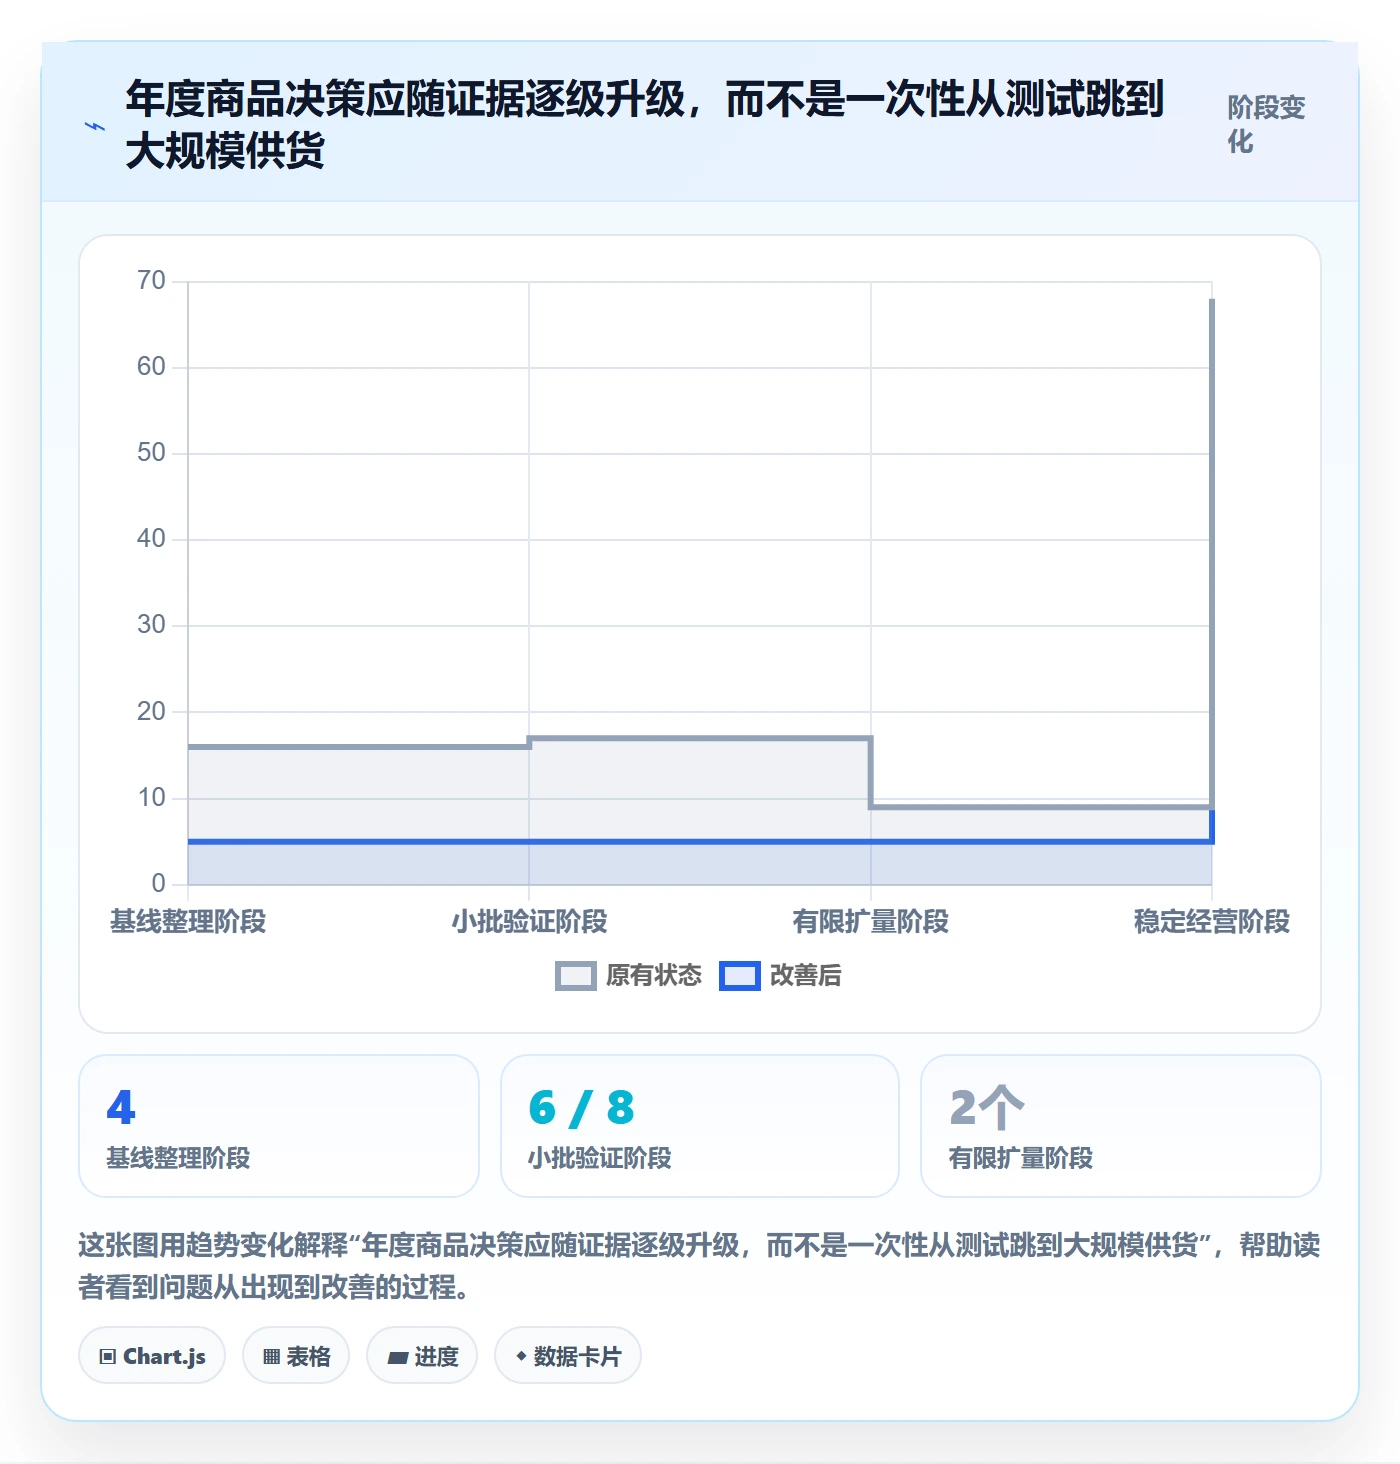Select the 表格 tag chip
This screenshot has width=1400, height=1464.
[x=296, y=1356]
